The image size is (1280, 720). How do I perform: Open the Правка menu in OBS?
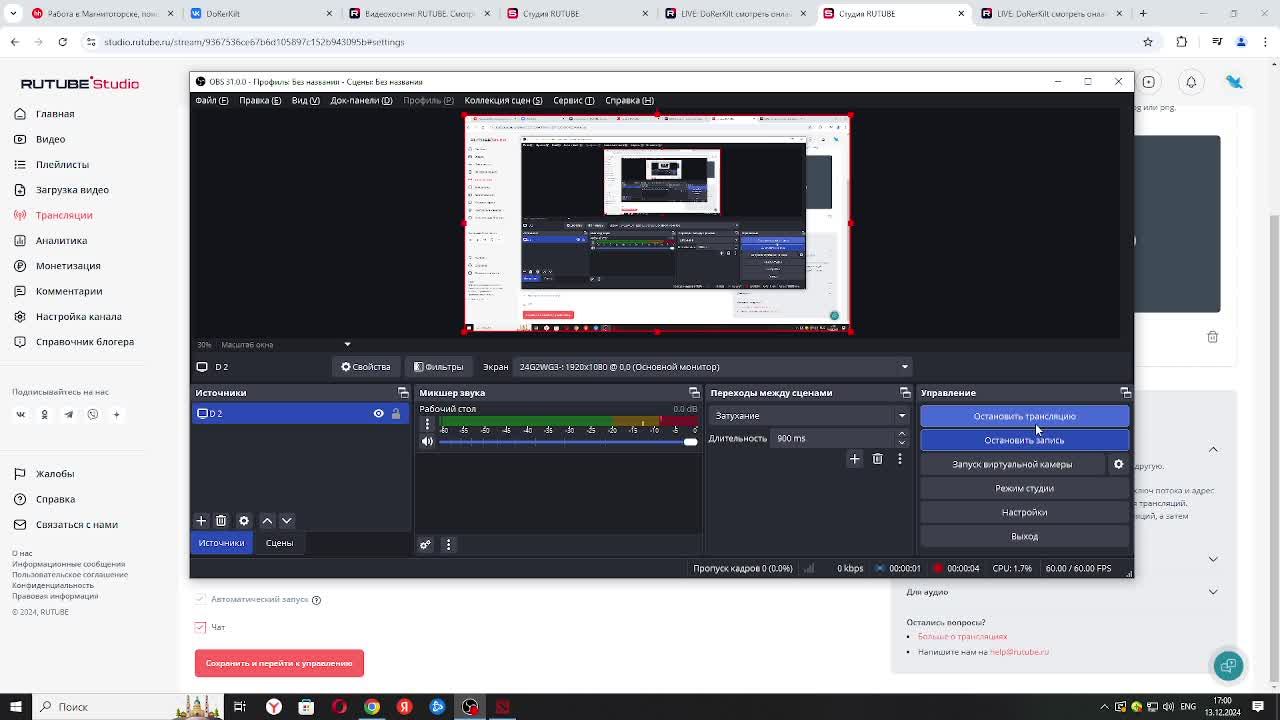click(x=260, y=100)
